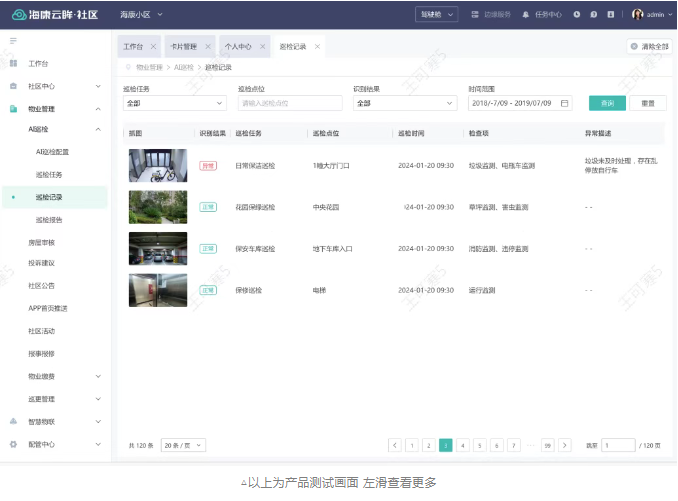Click the clock icon in top bar
This screenshot has width=678, height=501.
[577, 15]
